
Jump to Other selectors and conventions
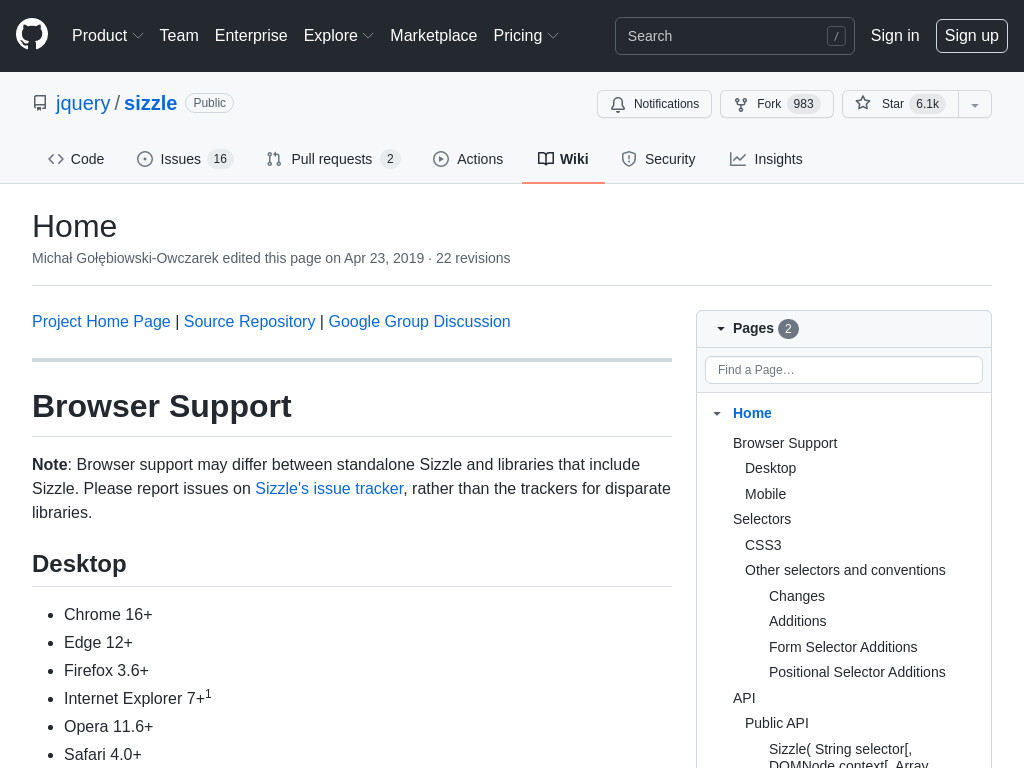pos(845,570)
